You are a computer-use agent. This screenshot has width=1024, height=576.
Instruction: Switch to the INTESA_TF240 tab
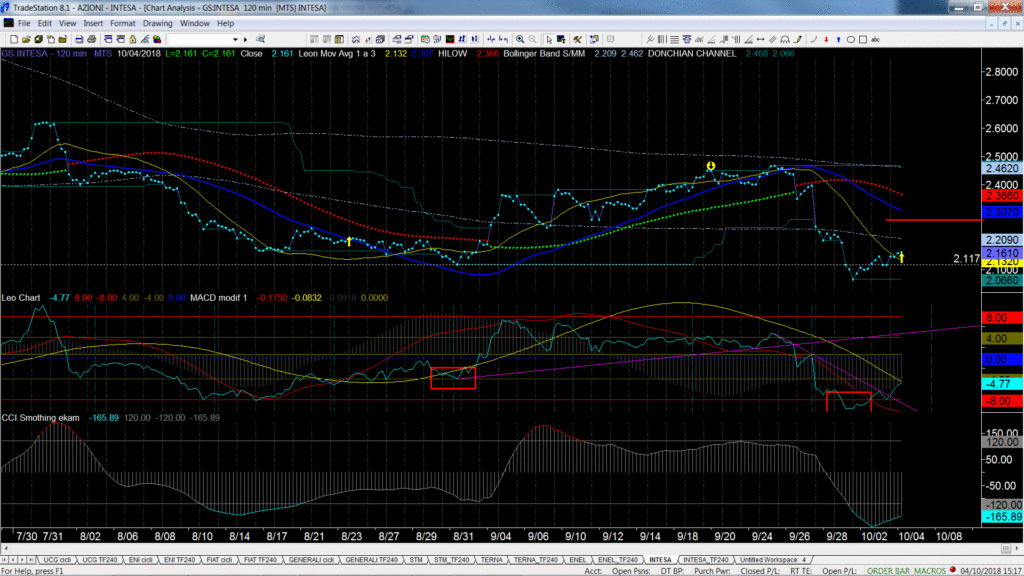(x=705, y=560)
